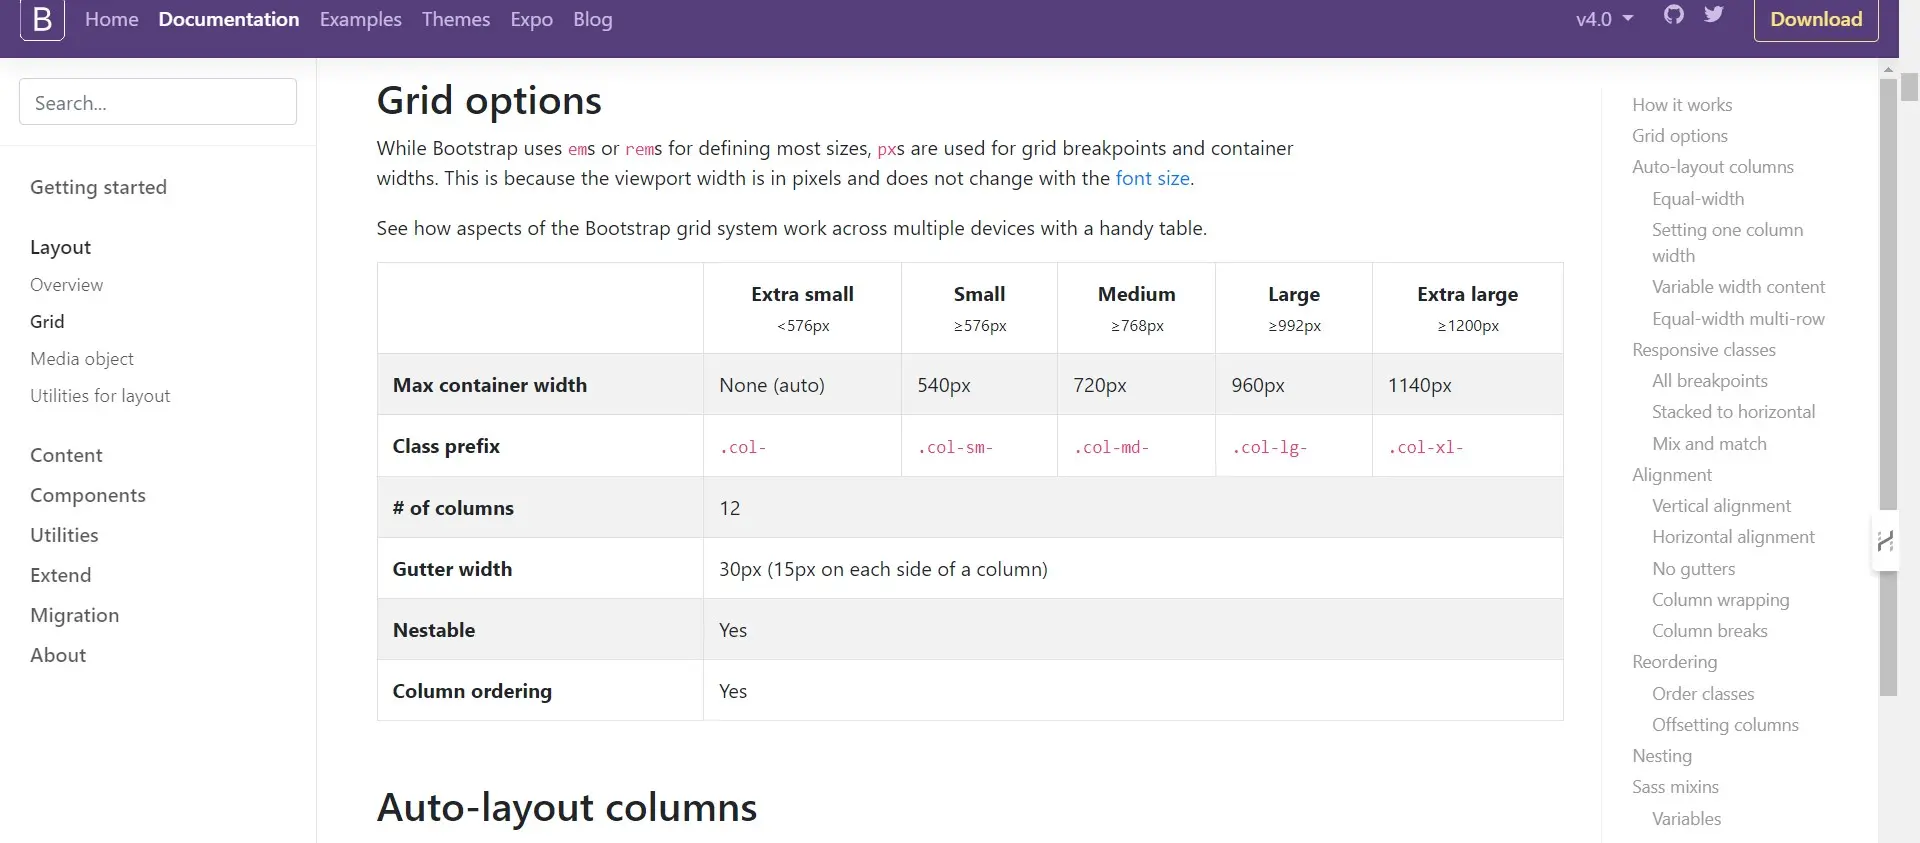1920x843 pixels.
Task: Click in the Search input field
Action: click(x=158, y=102)
